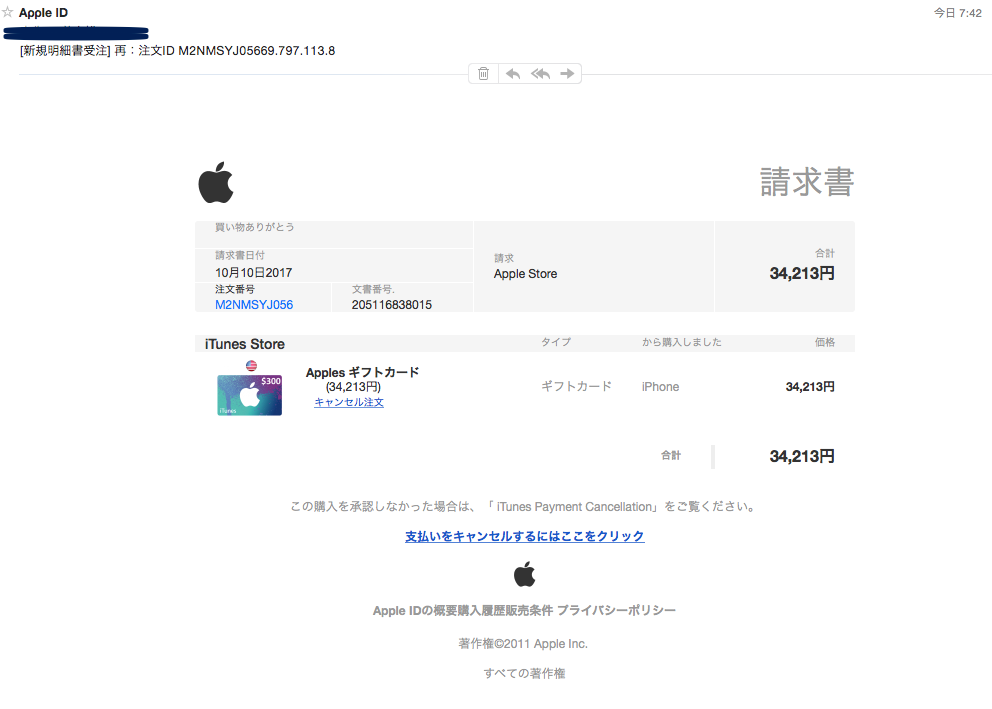Image resolution: width=992 pixels, height=709 pixels.
Task: Click the プライバシーポリシー footer link
Action: 616,610
